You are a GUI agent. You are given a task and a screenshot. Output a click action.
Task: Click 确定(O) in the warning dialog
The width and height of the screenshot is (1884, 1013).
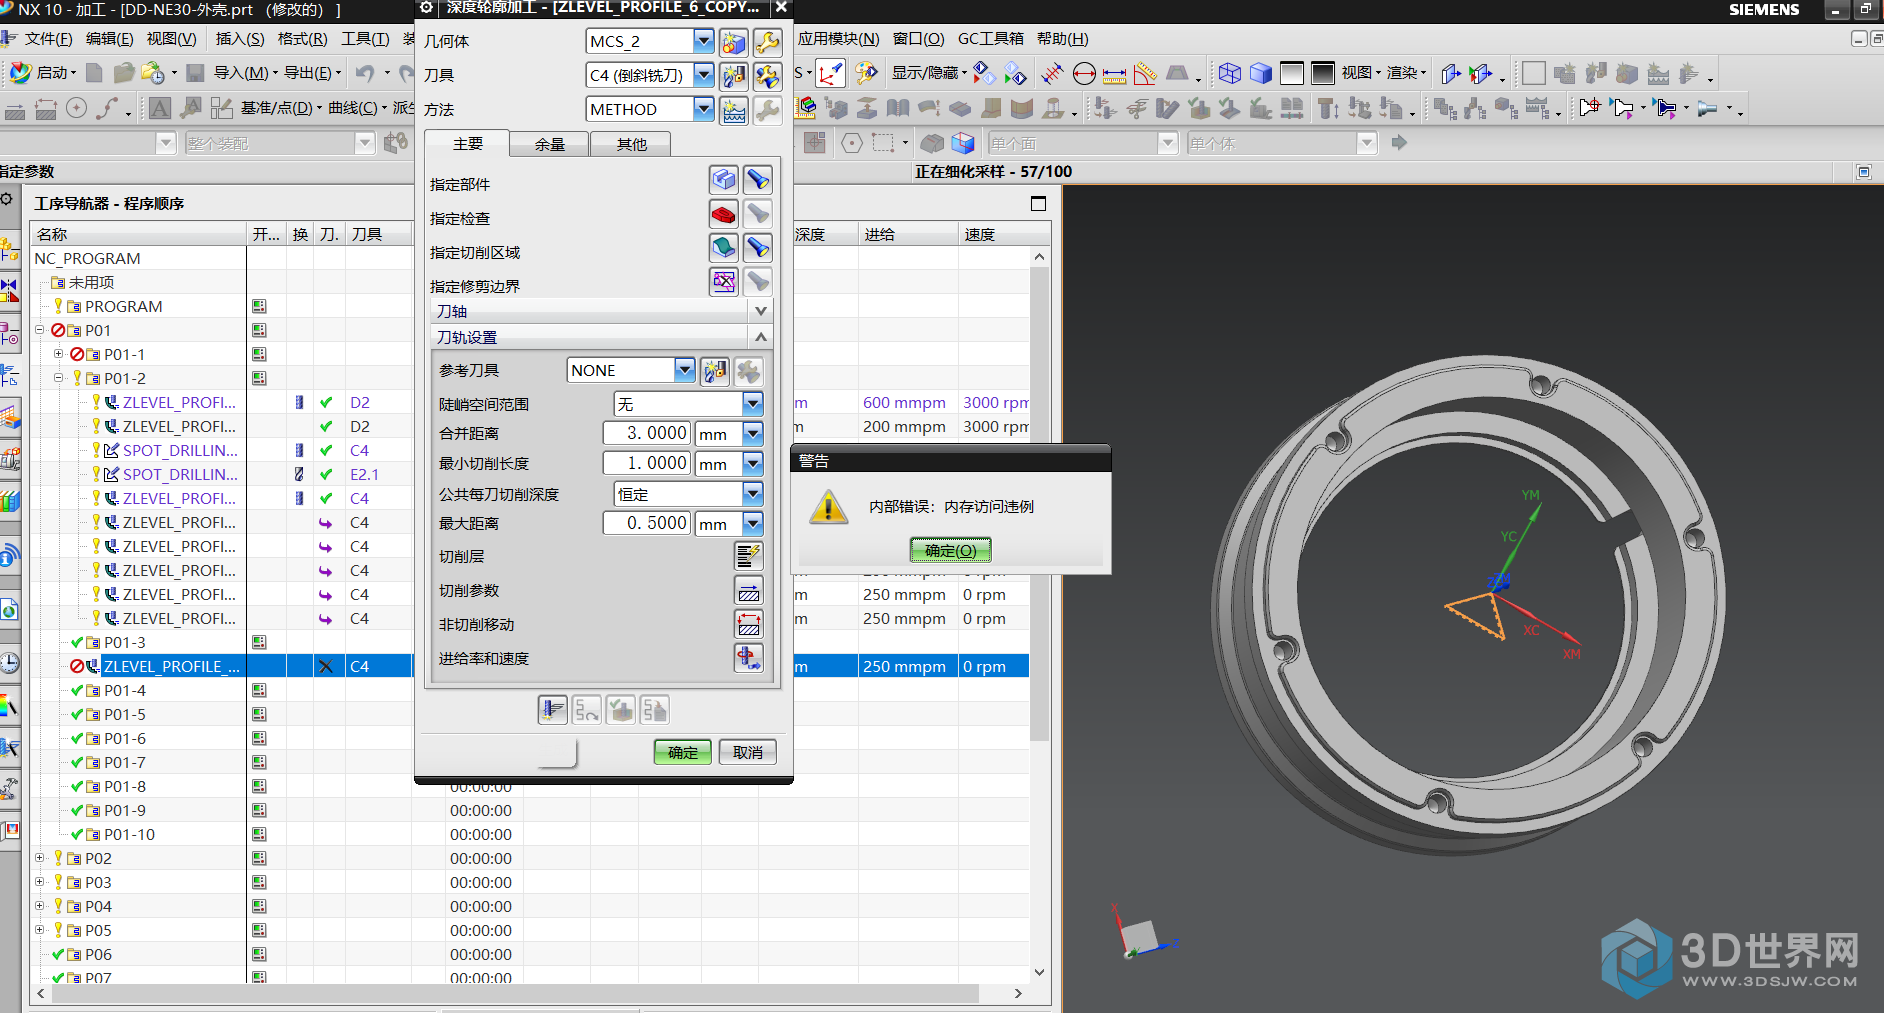(950, 550)
